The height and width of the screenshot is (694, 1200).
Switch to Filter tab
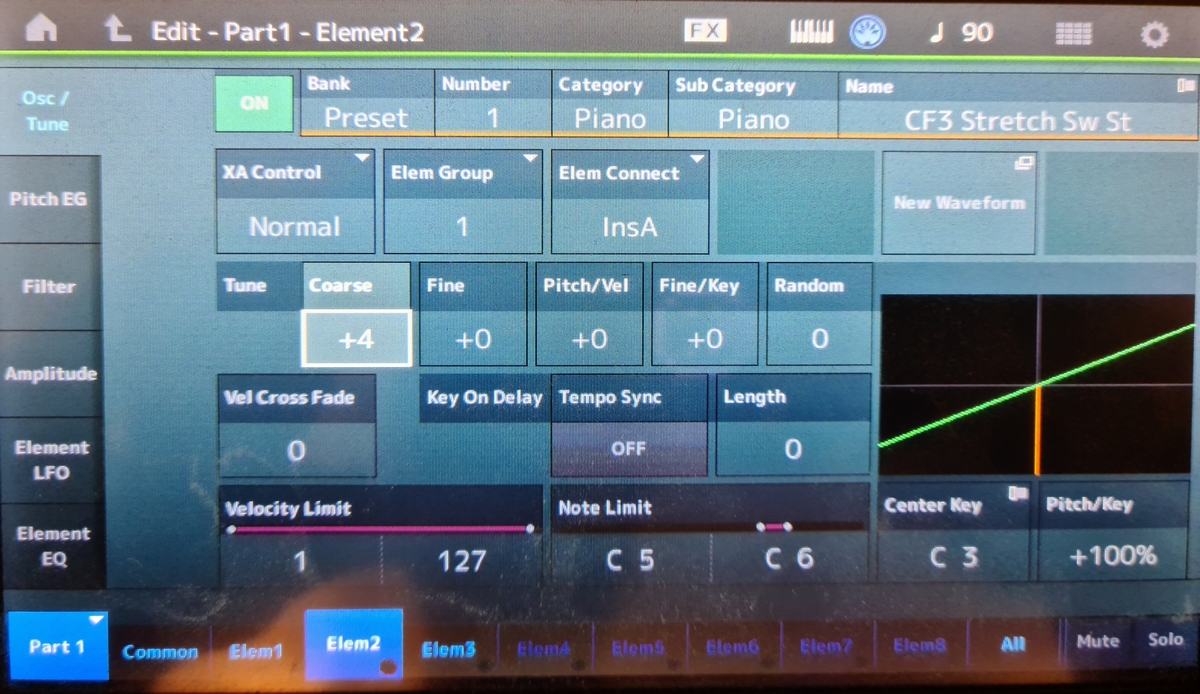48,287
